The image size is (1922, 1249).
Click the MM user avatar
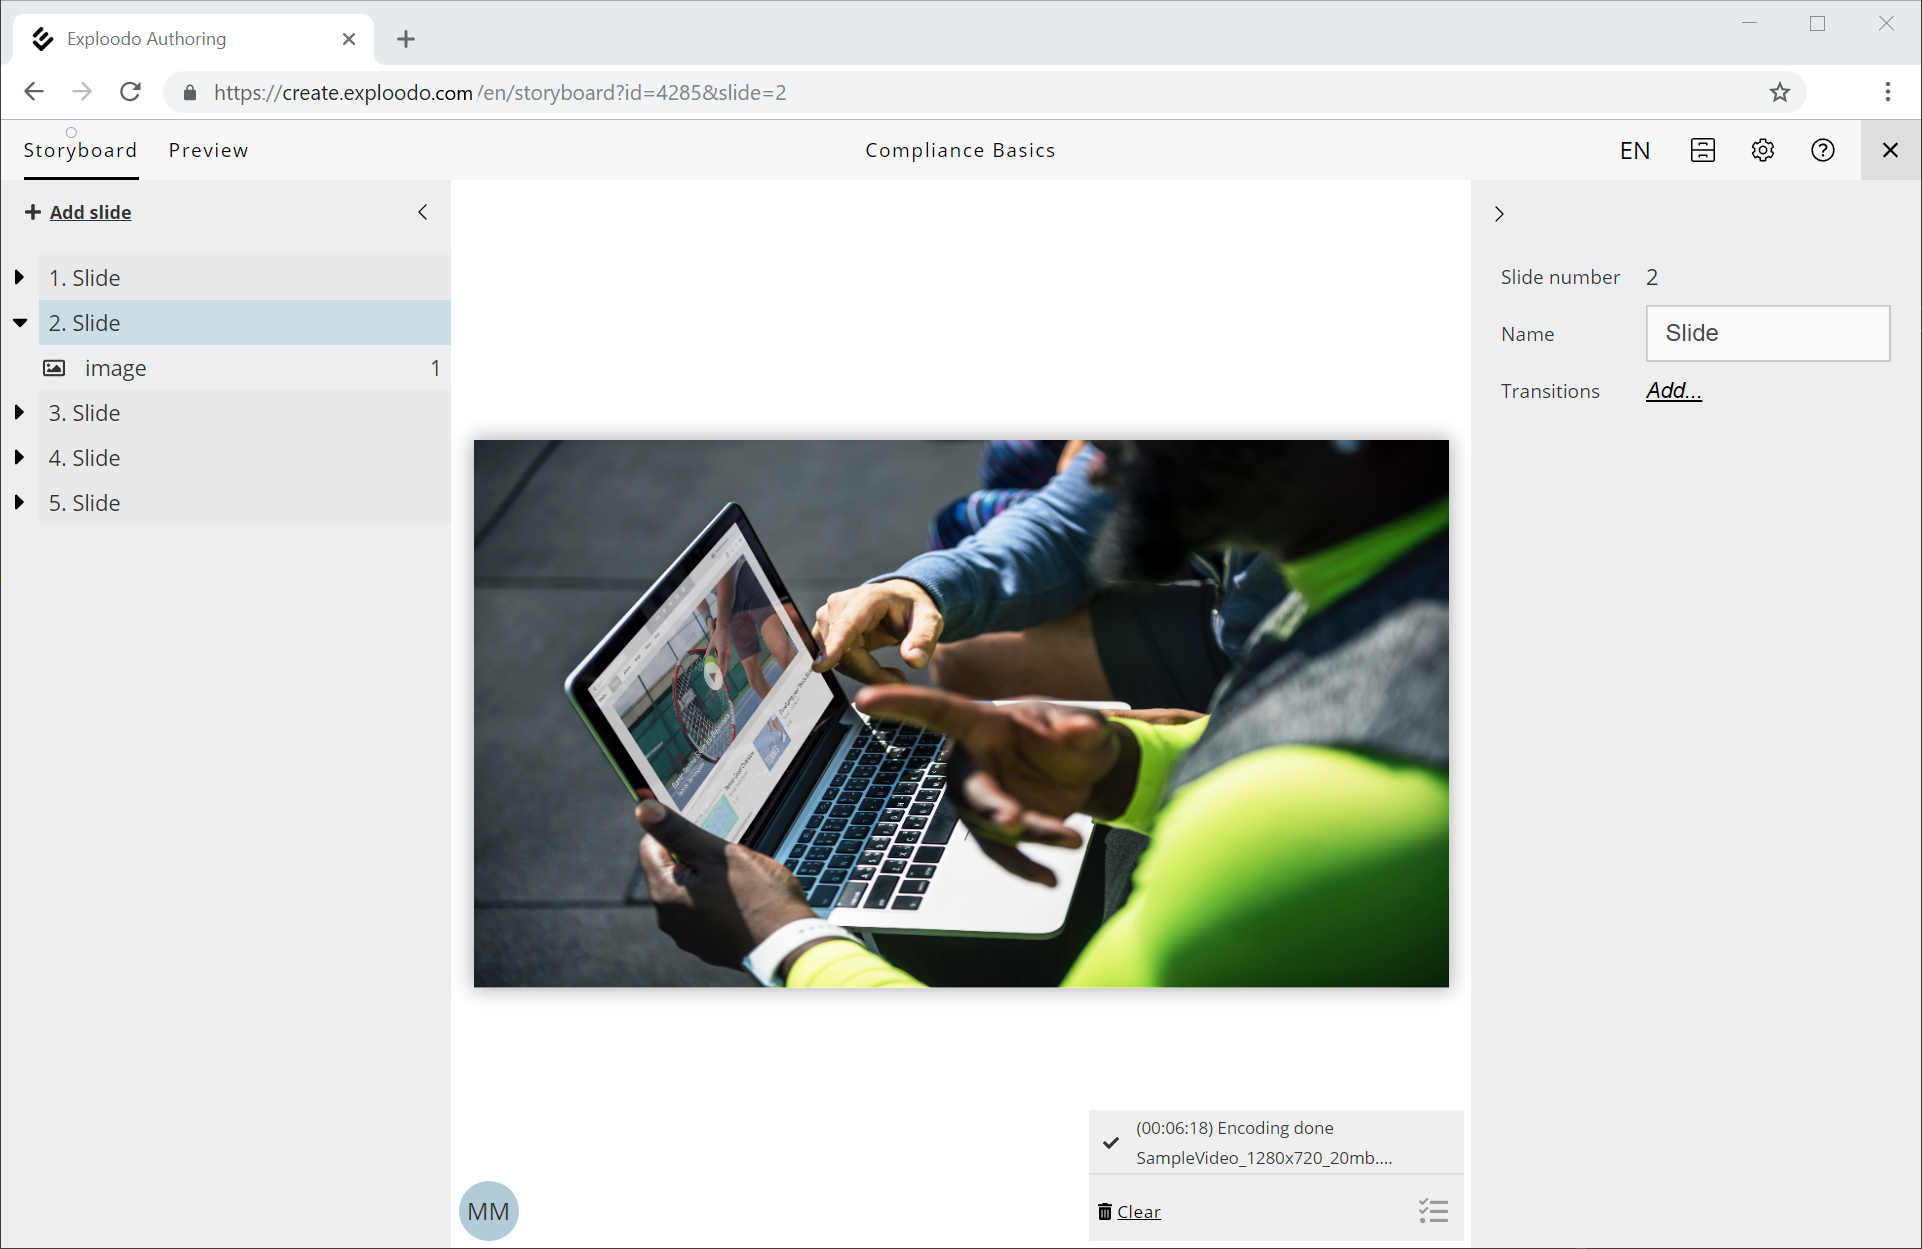[x=488, y=1211]
